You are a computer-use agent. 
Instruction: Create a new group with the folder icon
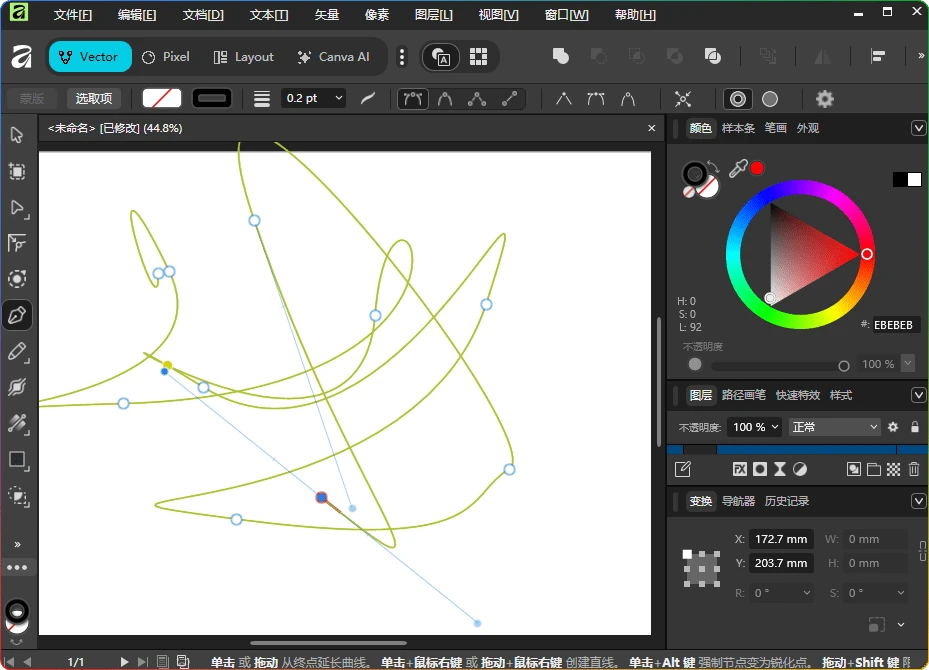[x=874, y=468]
